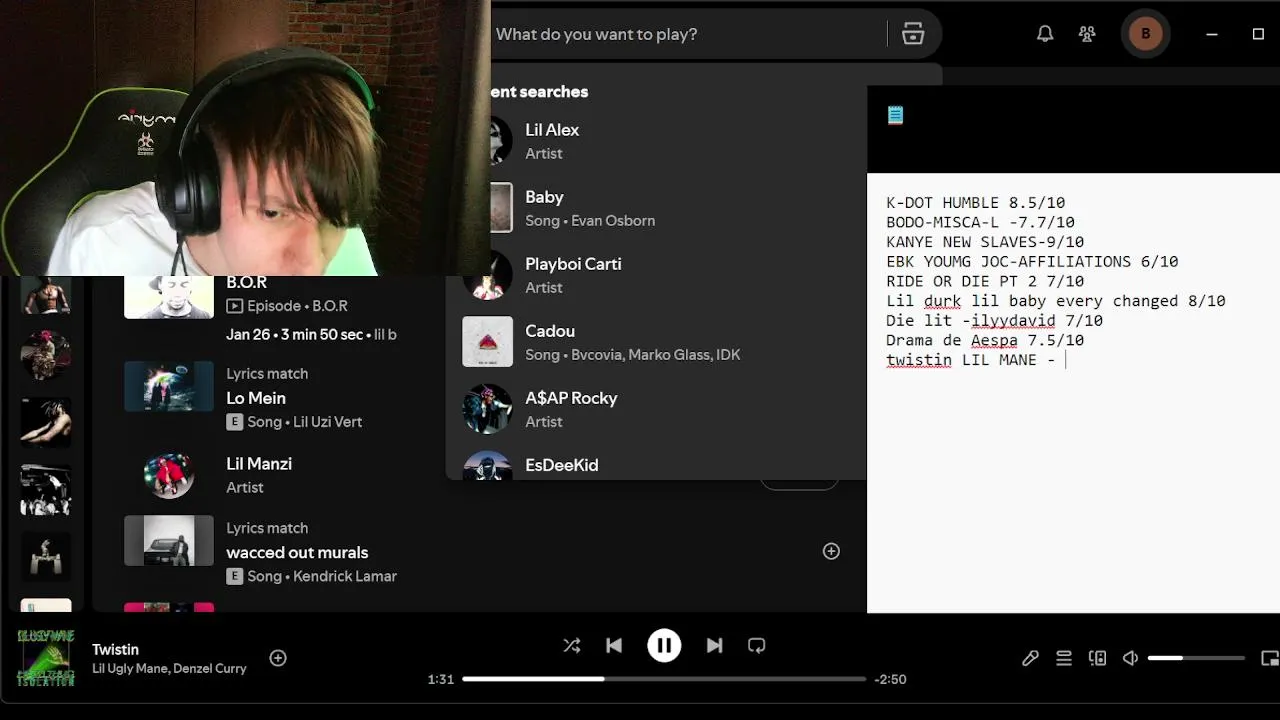Image resolution: width=1280 pixels, height=720 pixels.
Task: Open sidebar playlist below the top one
Action: (45, 357)
